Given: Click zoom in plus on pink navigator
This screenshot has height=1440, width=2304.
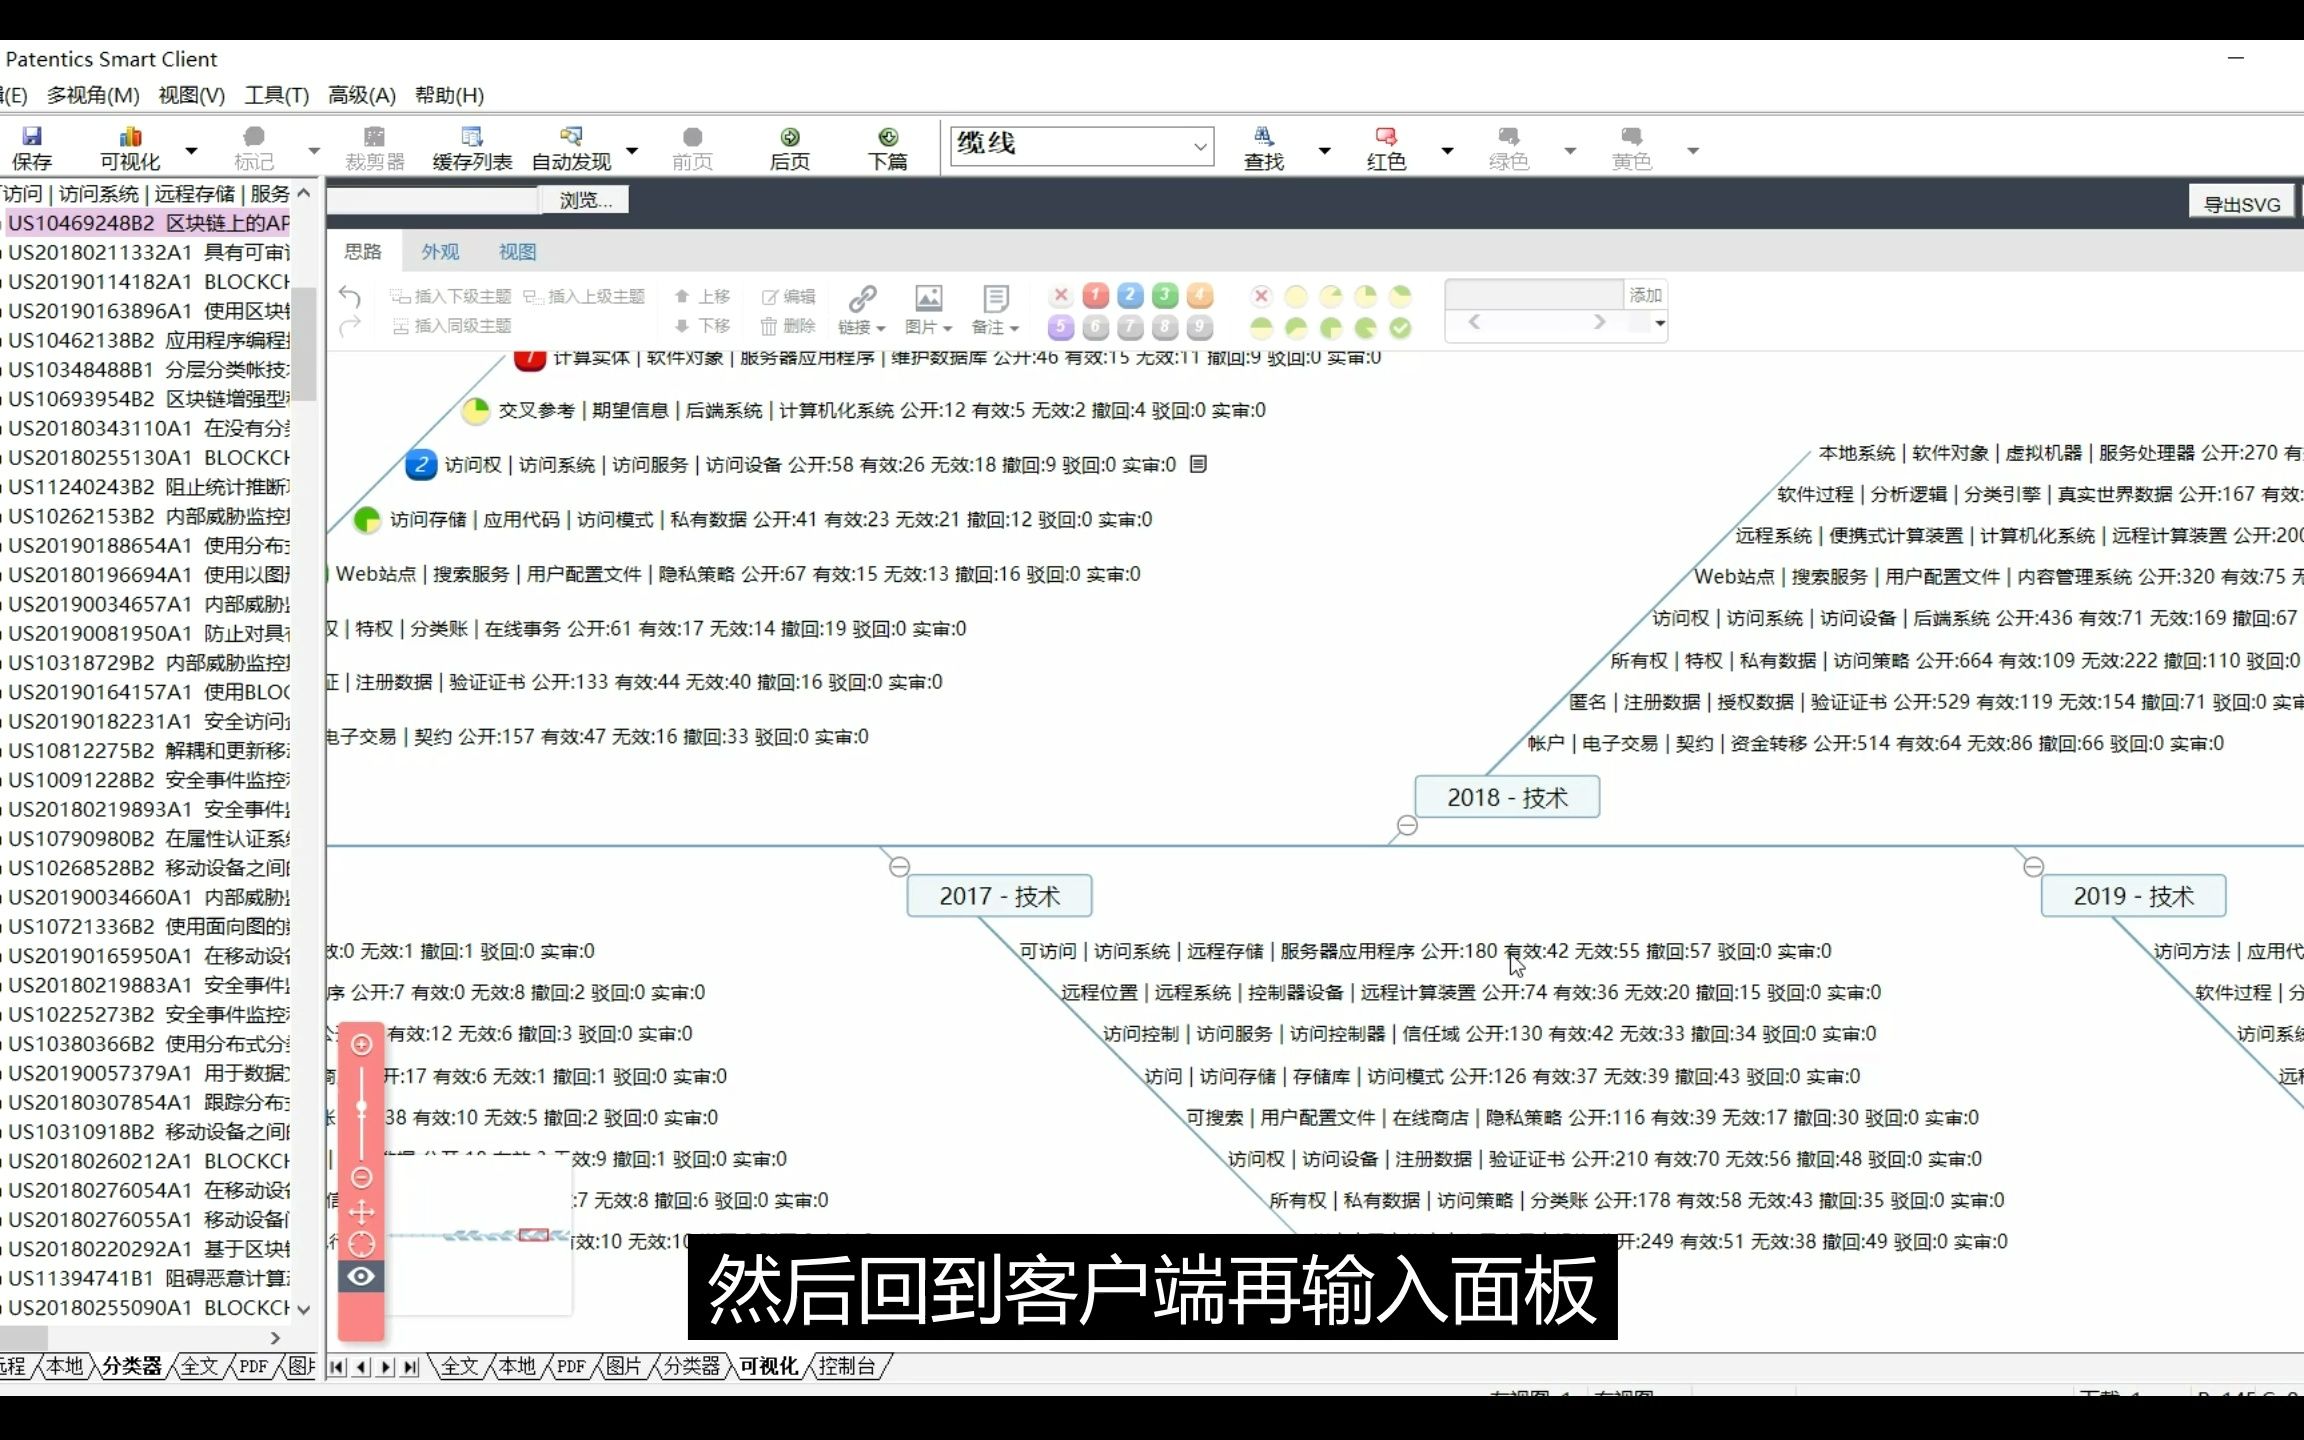Looking at the screenshot, I should 362,1045.
